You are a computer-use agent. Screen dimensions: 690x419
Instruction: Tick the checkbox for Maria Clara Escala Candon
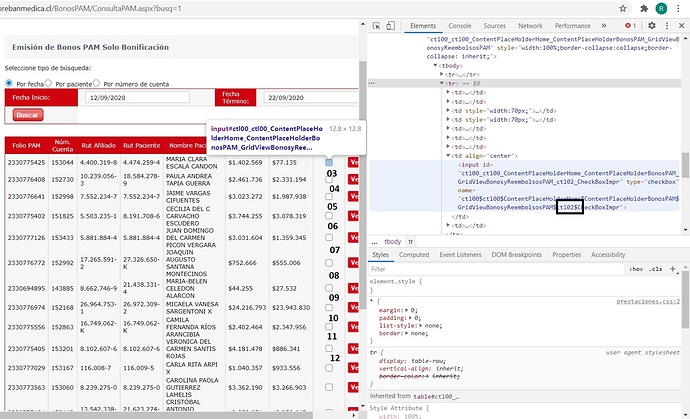(x=329, y=162)
